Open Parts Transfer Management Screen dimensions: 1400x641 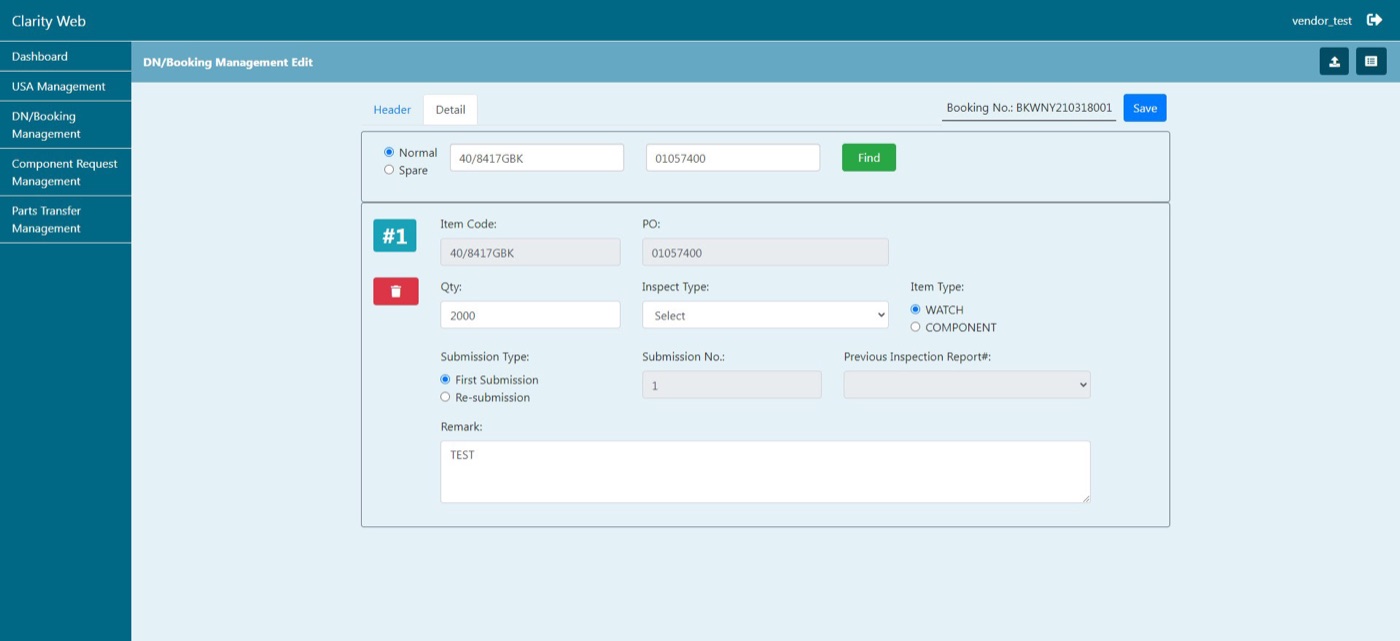point(66,219)
